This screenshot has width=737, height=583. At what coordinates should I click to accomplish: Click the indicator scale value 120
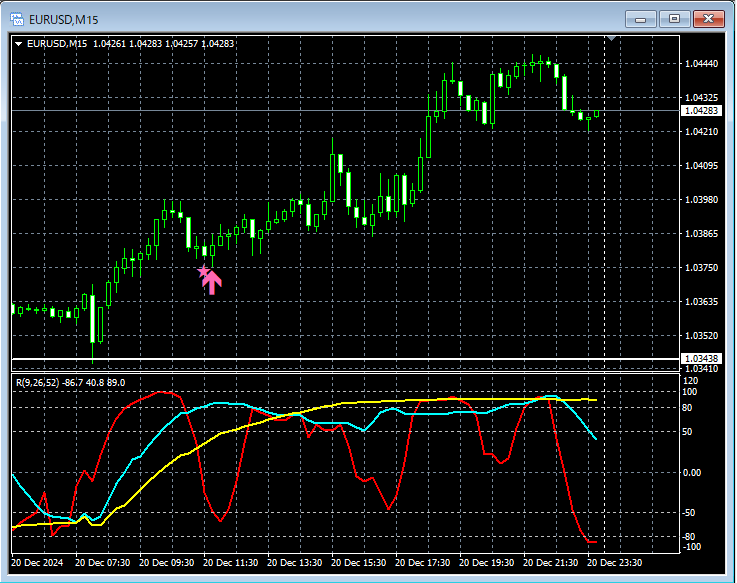[x=690, y=380]
